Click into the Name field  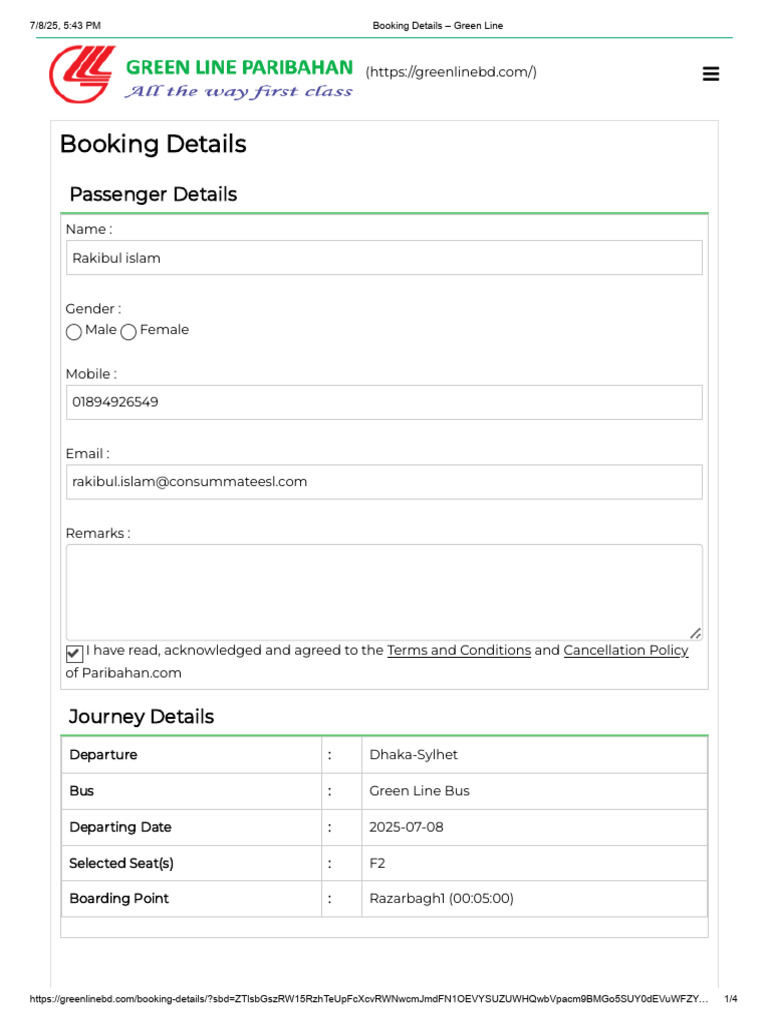coord(384,258)
